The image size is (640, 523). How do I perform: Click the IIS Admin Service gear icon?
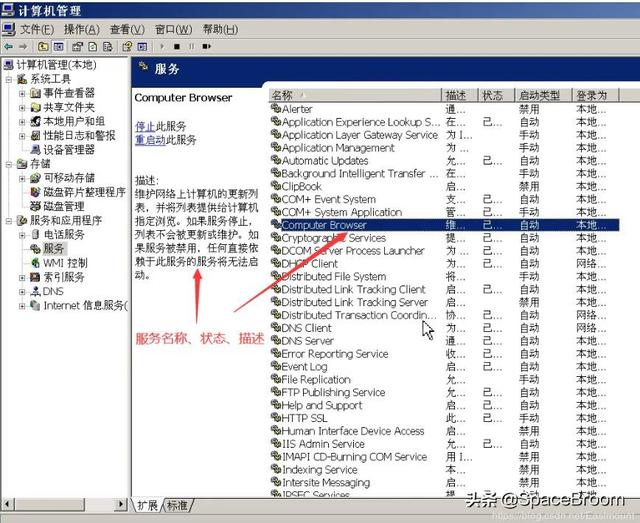tap(276, 443)
